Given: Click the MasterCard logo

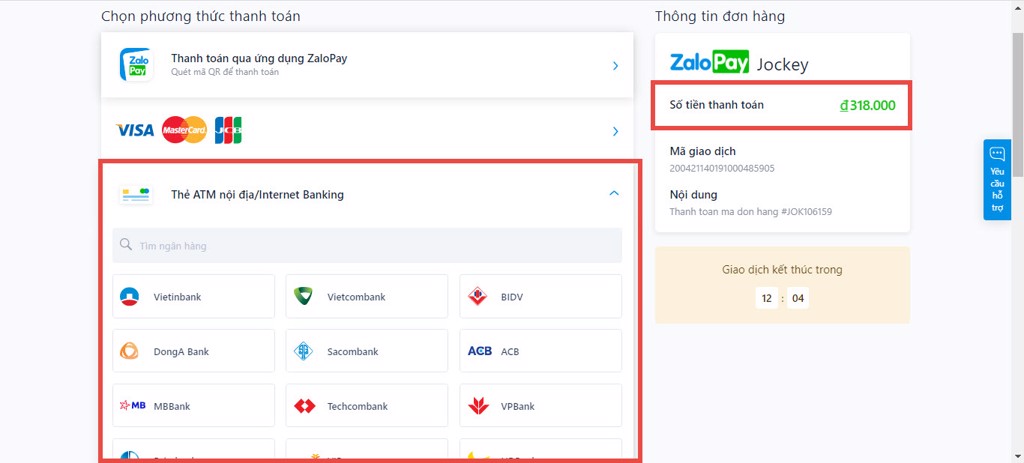Looking at the screenshot, I should click(184, 130).
